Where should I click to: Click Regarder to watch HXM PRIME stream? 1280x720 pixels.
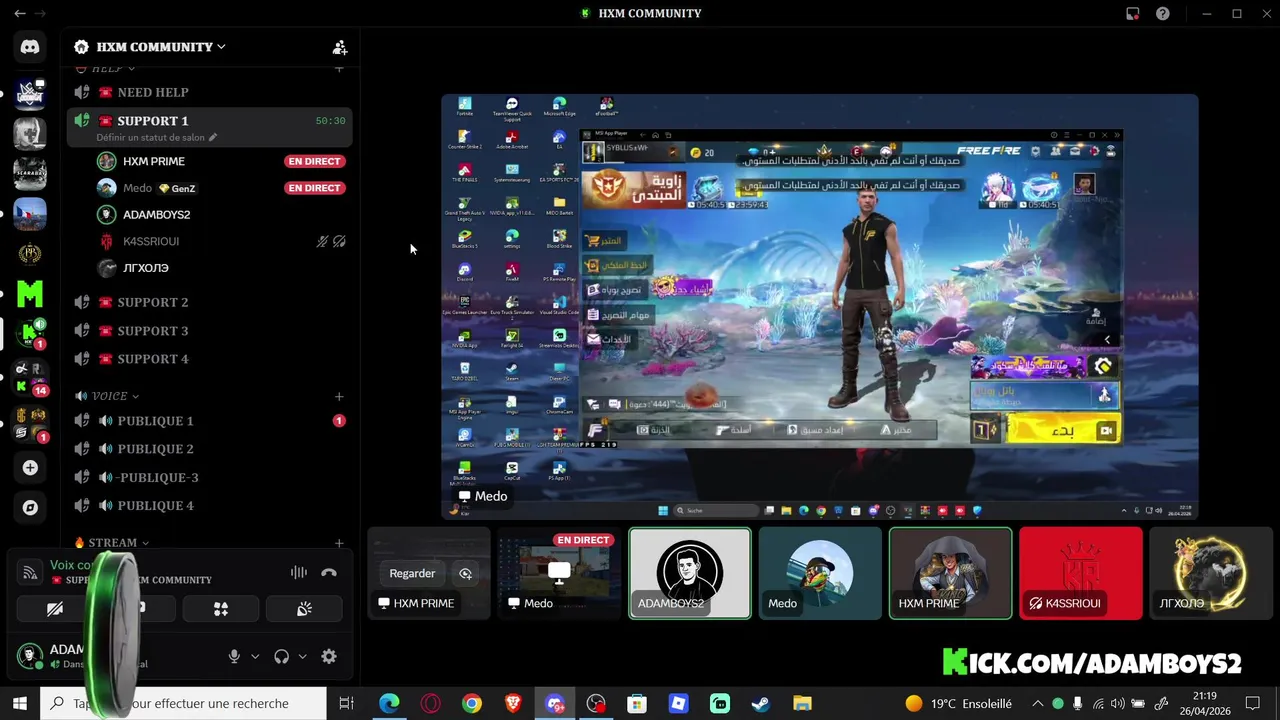[x=412, y=574]
